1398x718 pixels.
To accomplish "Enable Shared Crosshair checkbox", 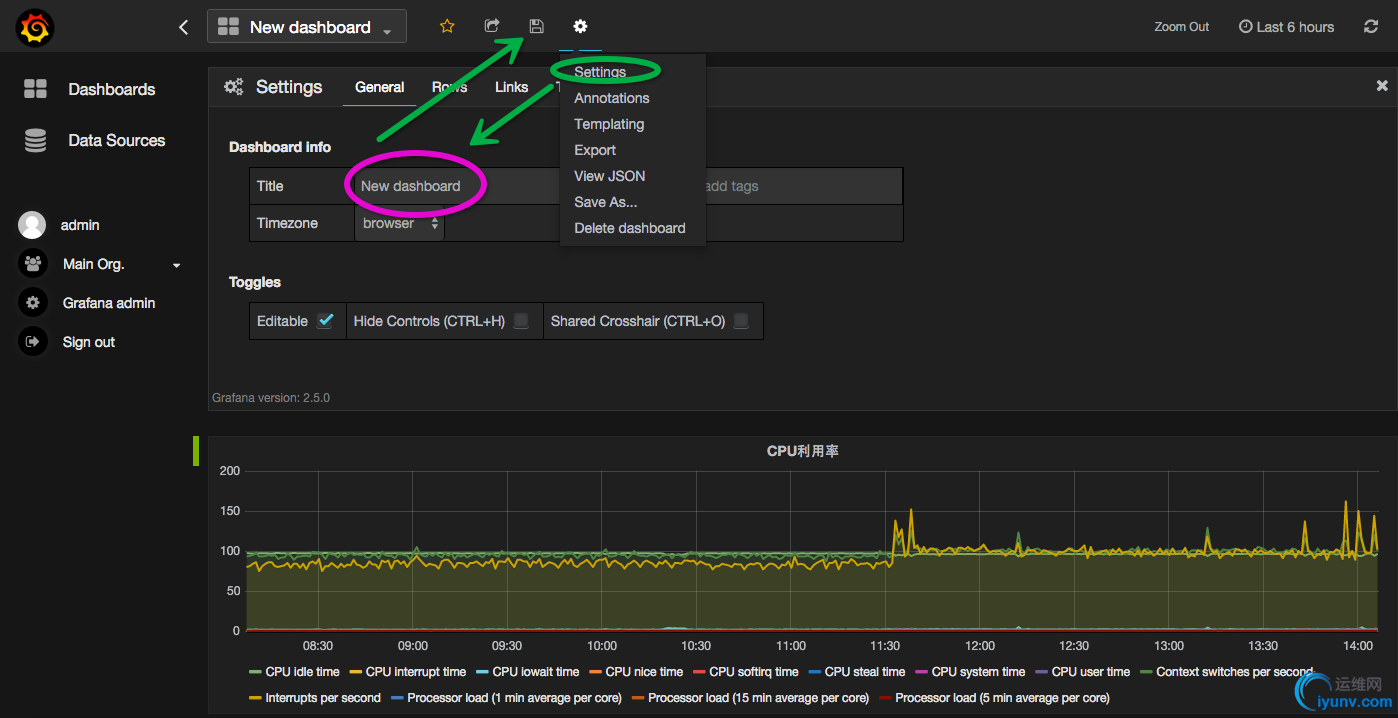I will click(x=741, y=321).
